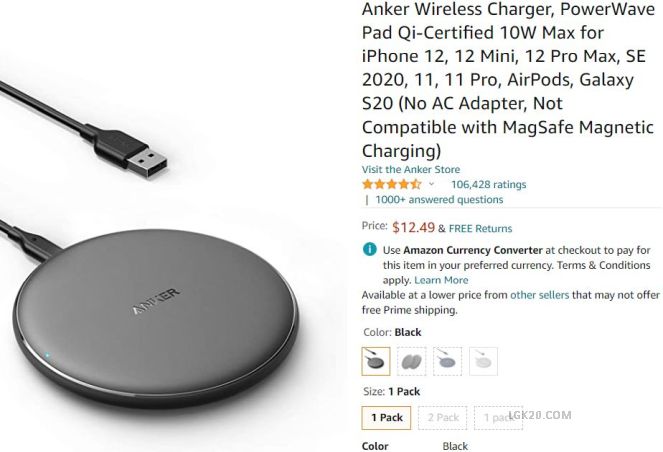Select the third size option labeled 1 pack
Viewport: 663px width, 452px height.
coord(499,418)
